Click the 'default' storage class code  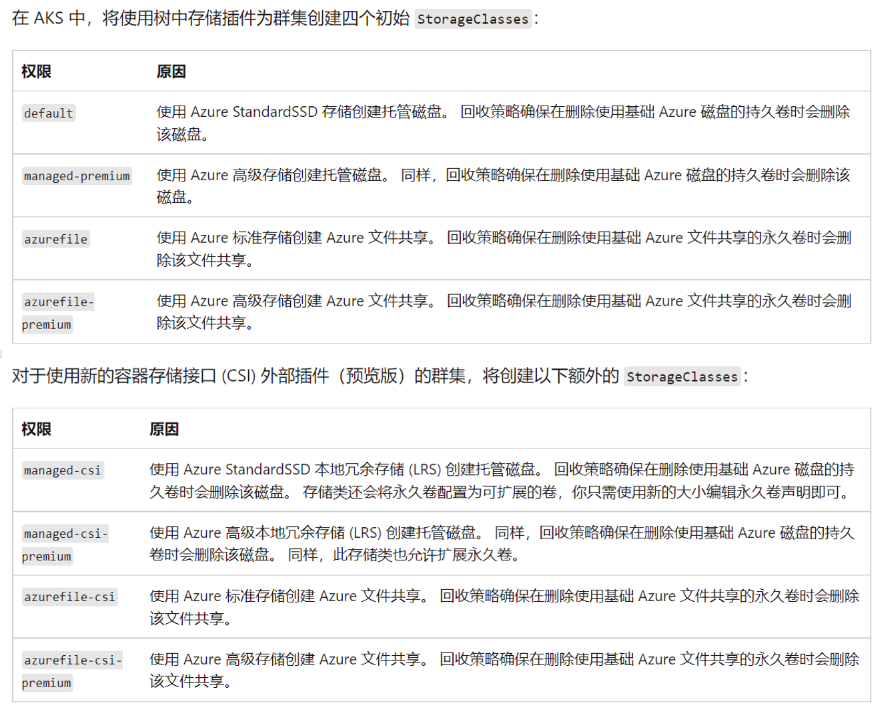(x=49, y=113)
